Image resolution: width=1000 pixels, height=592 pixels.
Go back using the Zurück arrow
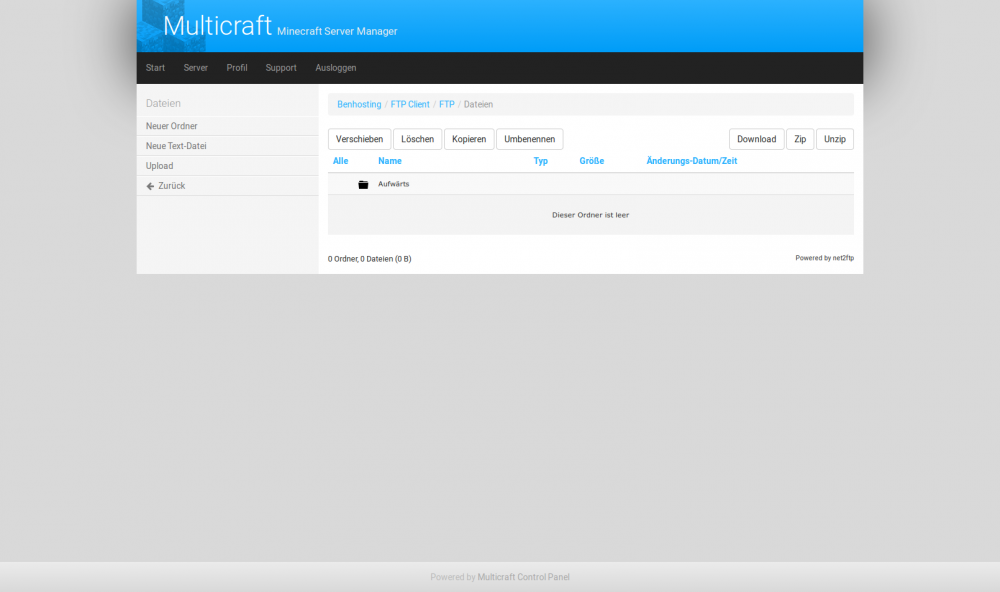(x=166, y=186)
